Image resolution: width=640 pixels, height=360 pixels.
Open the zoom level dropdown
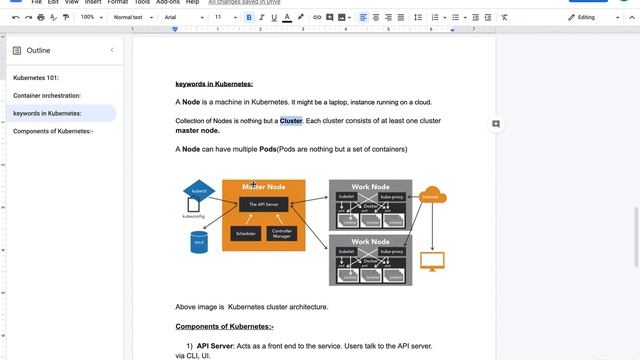click(x=91, y=18)
